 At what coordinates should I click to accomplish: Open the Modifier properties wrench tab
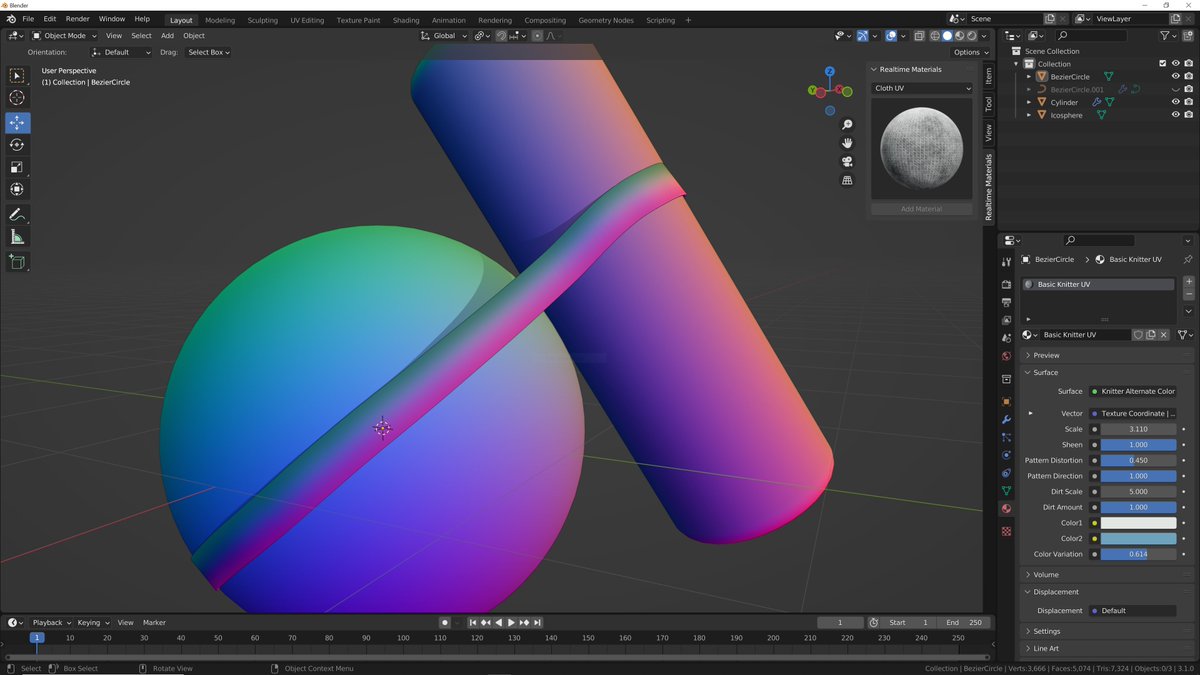click(1006, 419)
